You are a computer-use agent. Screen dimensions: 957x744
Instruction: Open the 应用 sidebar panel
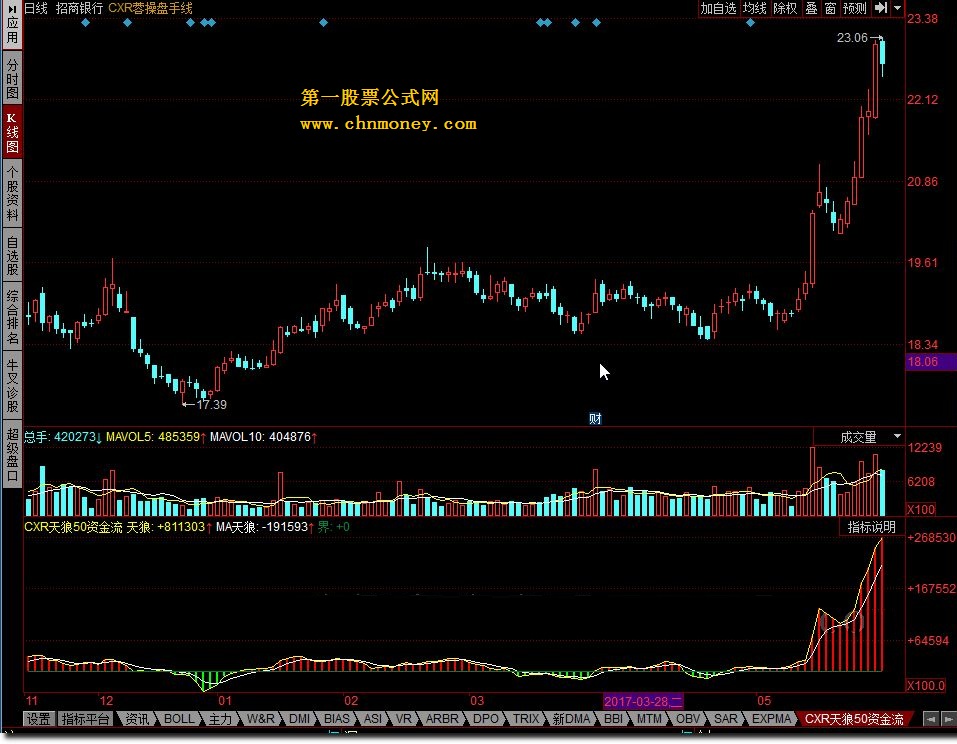tap(12, 25)
